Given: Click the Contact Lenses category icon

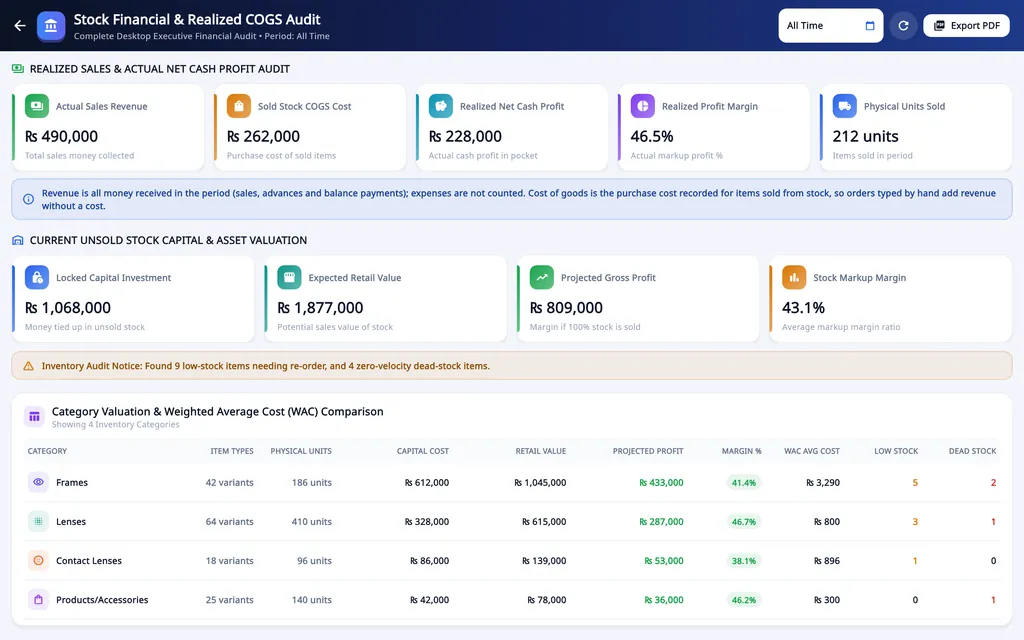Looking at the screenshot, I should (39, 560).
